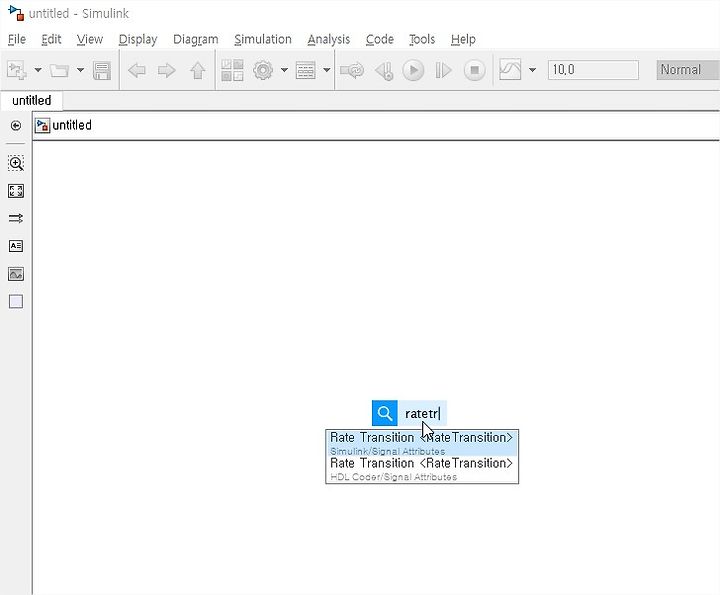Open the Help menu
The height and width of the screenshot is (595, 720).
pos(463,39)
